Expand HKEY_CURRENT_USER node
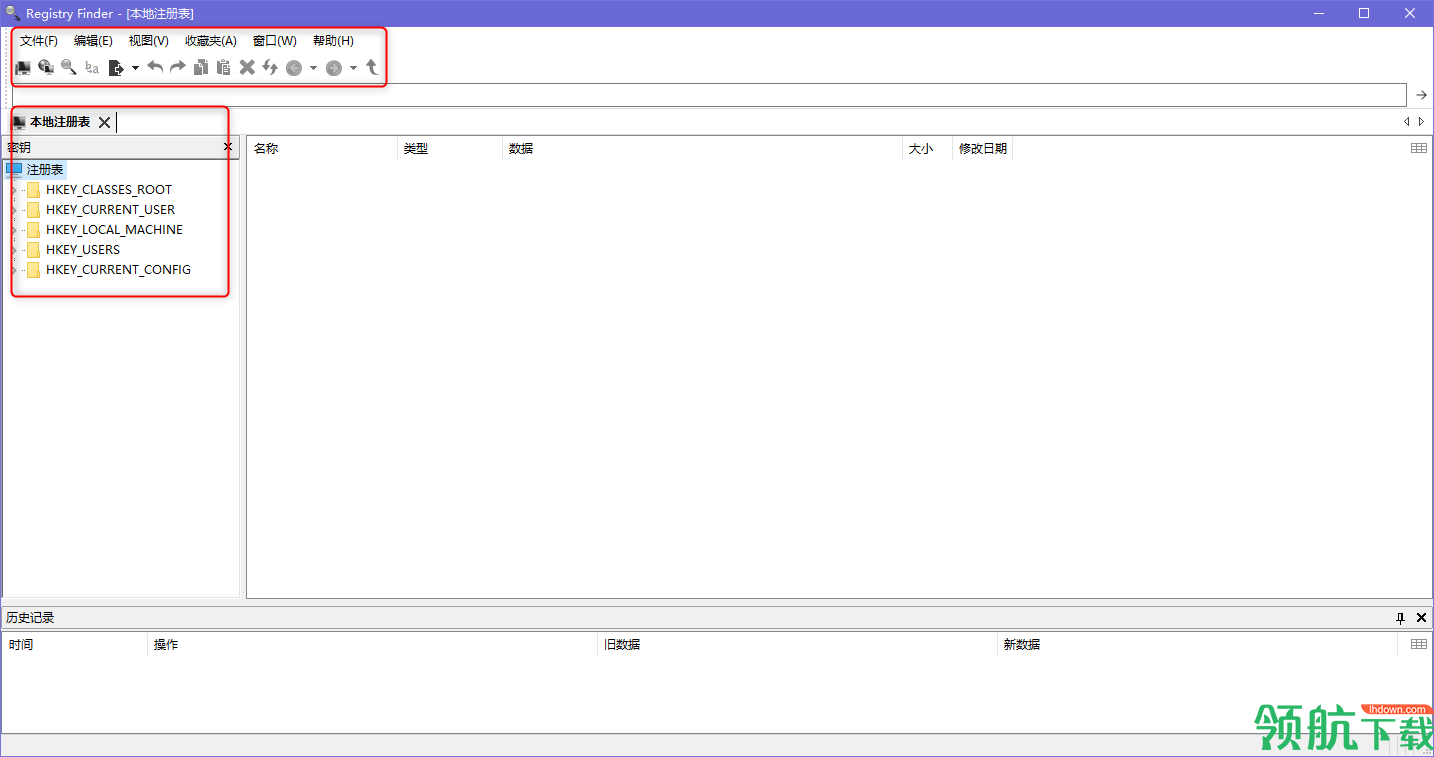This screenshot has height=757, width=1434. click(13, 210)
